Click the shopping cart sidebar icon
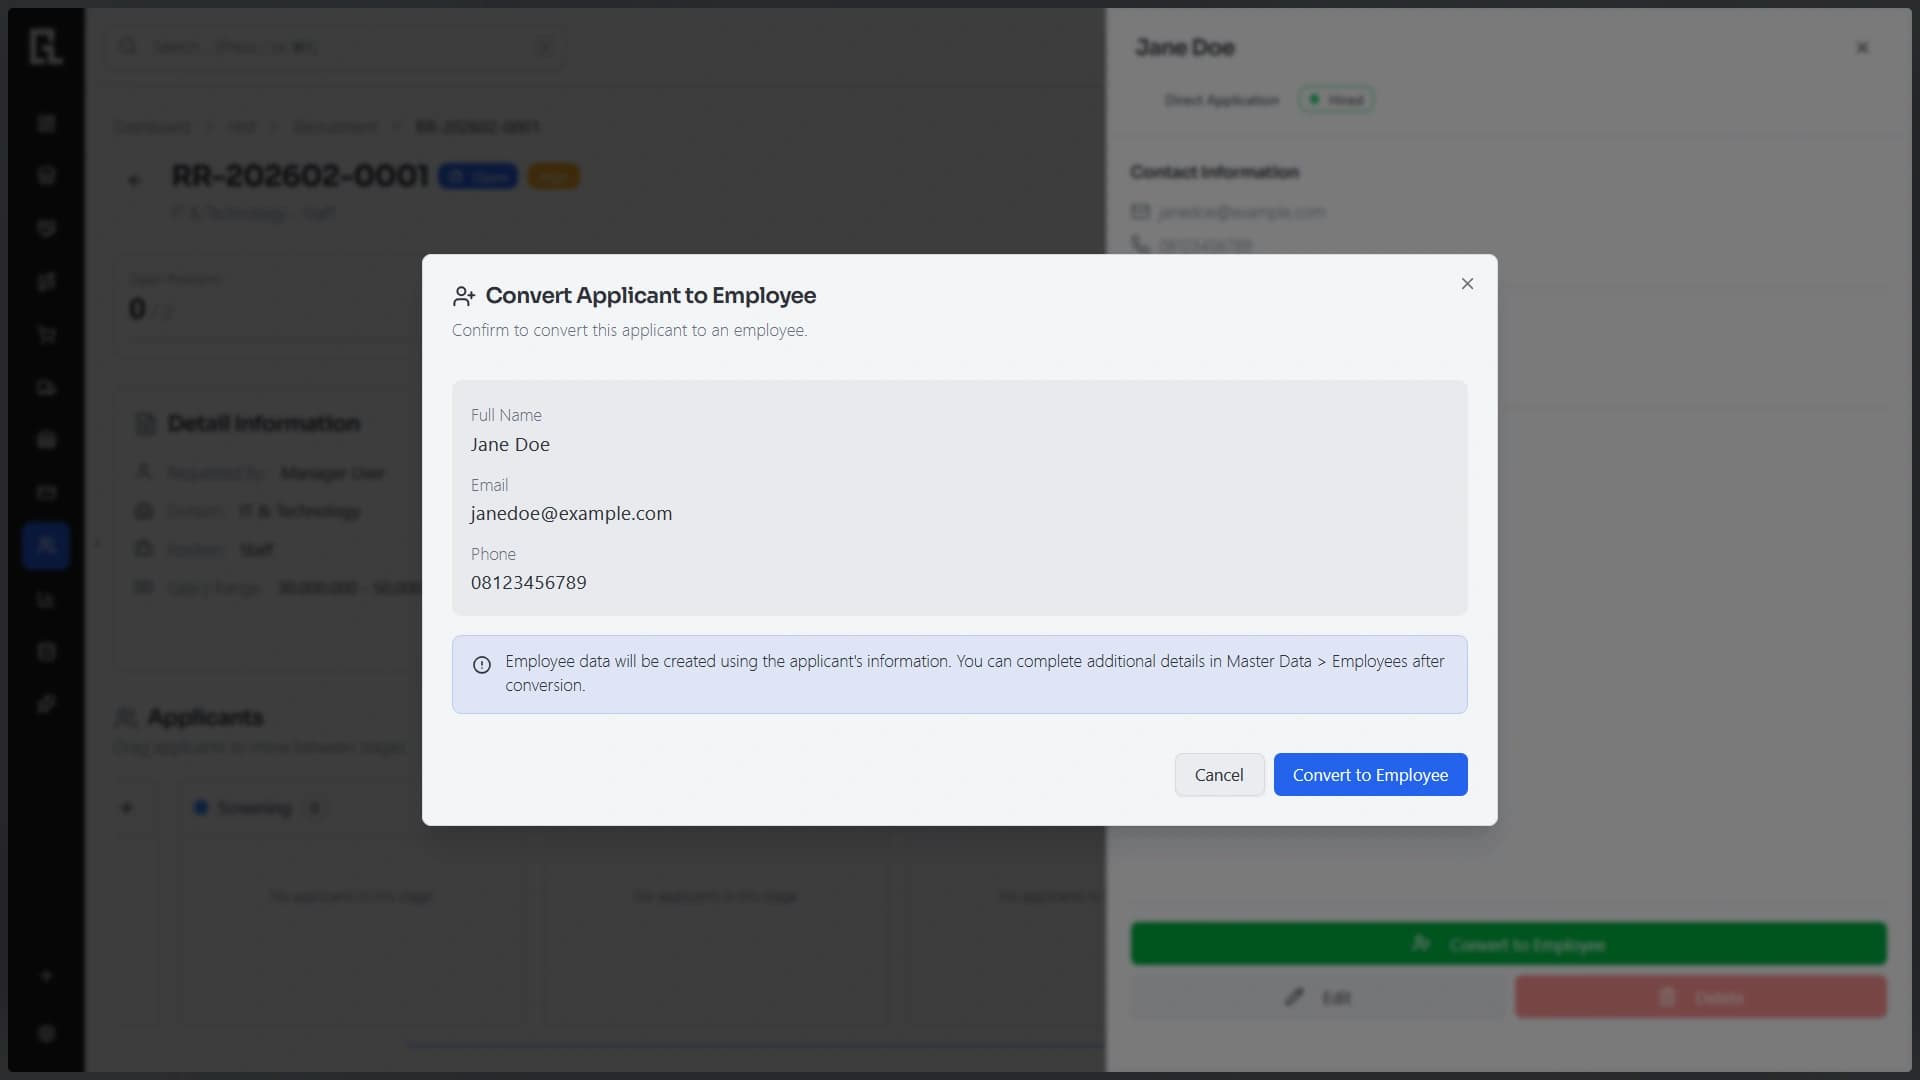The width and height of the screenshot is (1920, 1080). (x=46, y=334)
